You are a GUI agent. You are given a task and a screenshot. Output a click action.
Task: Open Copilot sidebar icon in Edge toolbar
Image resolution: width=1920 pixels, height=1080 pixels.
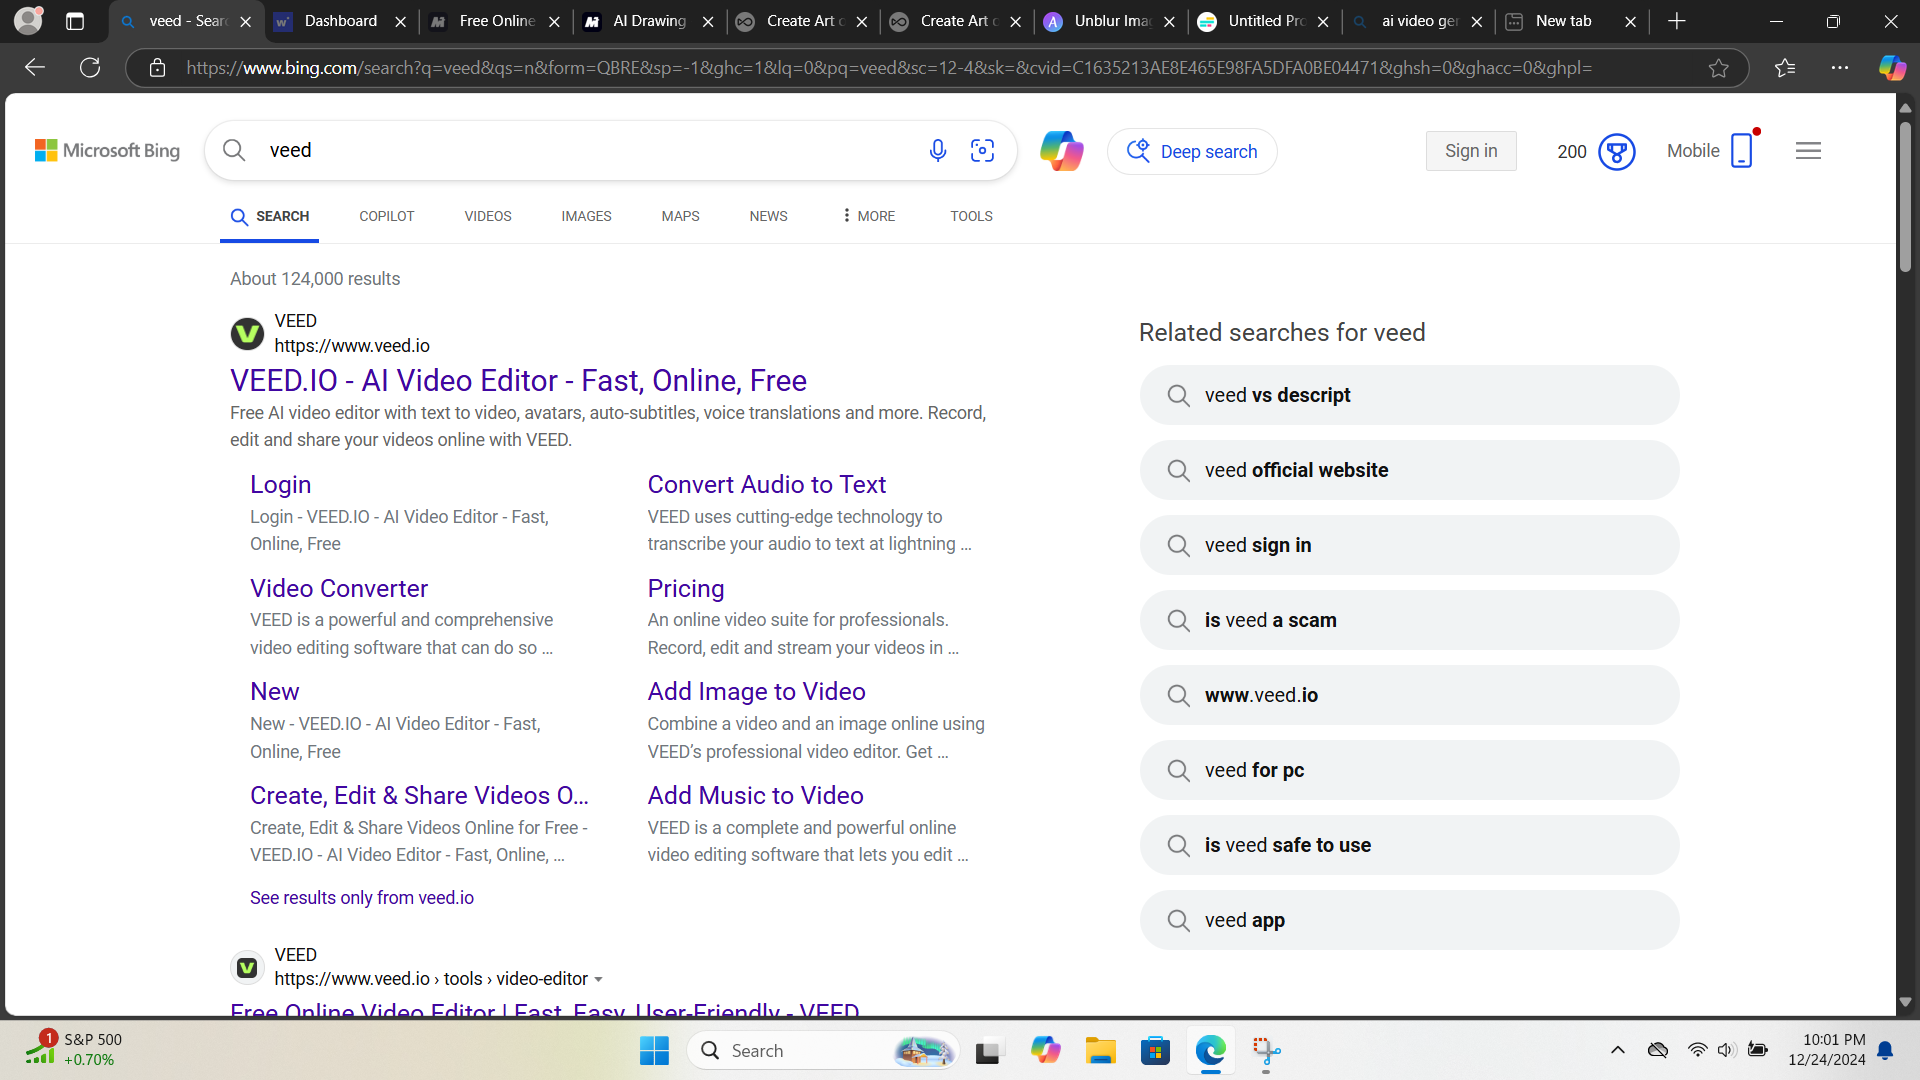(x=1892, y=68)
